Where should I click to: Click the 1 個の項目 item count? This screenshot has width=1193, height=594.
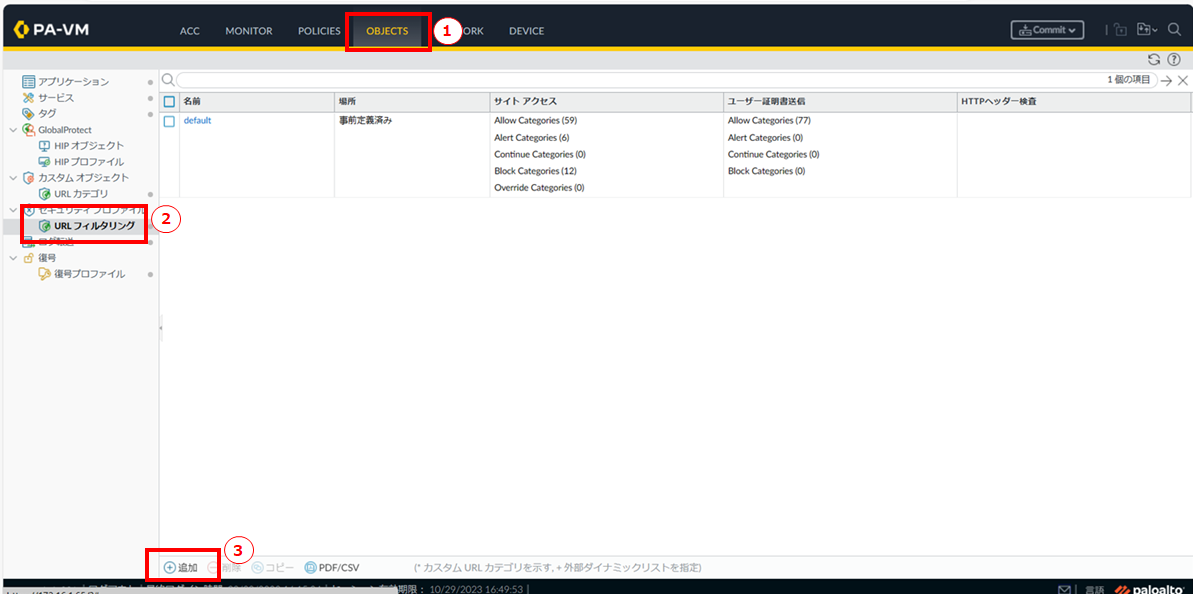(1129, 80)
